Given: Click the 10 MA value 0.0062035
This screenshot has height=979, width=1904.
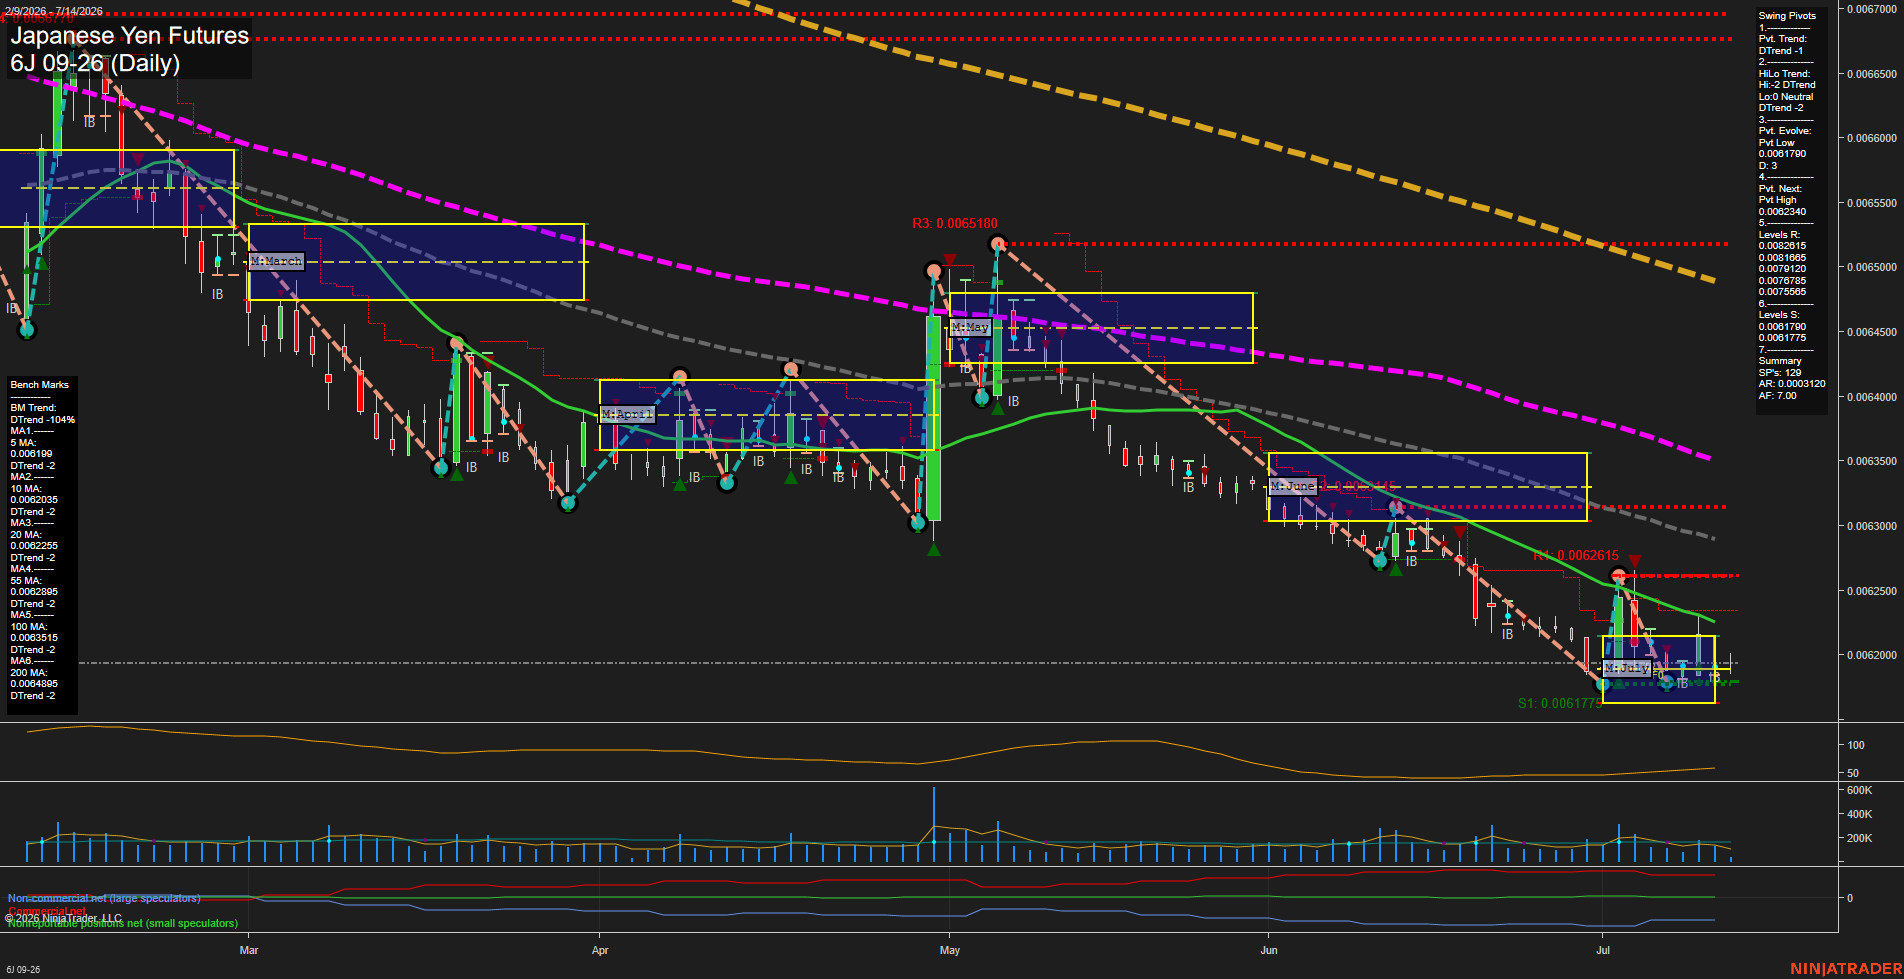Looking at the screenshot, I should click(x=34, y=500).
